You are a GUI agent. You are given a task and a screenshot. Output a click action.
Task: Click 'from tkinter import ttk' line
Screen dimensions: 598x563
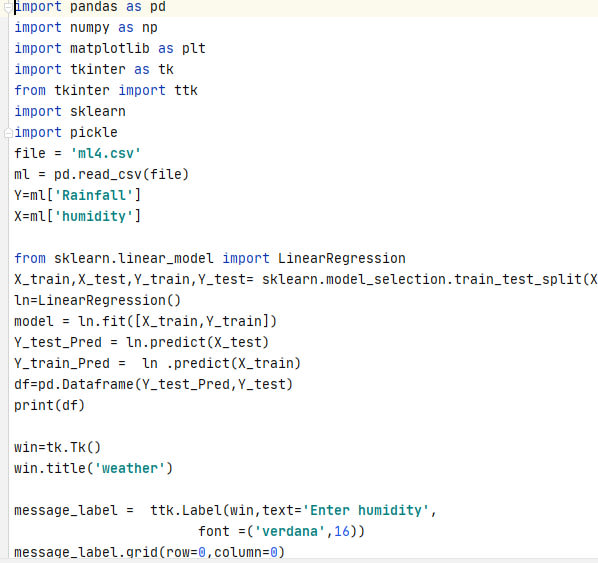(x=106, y=91)
